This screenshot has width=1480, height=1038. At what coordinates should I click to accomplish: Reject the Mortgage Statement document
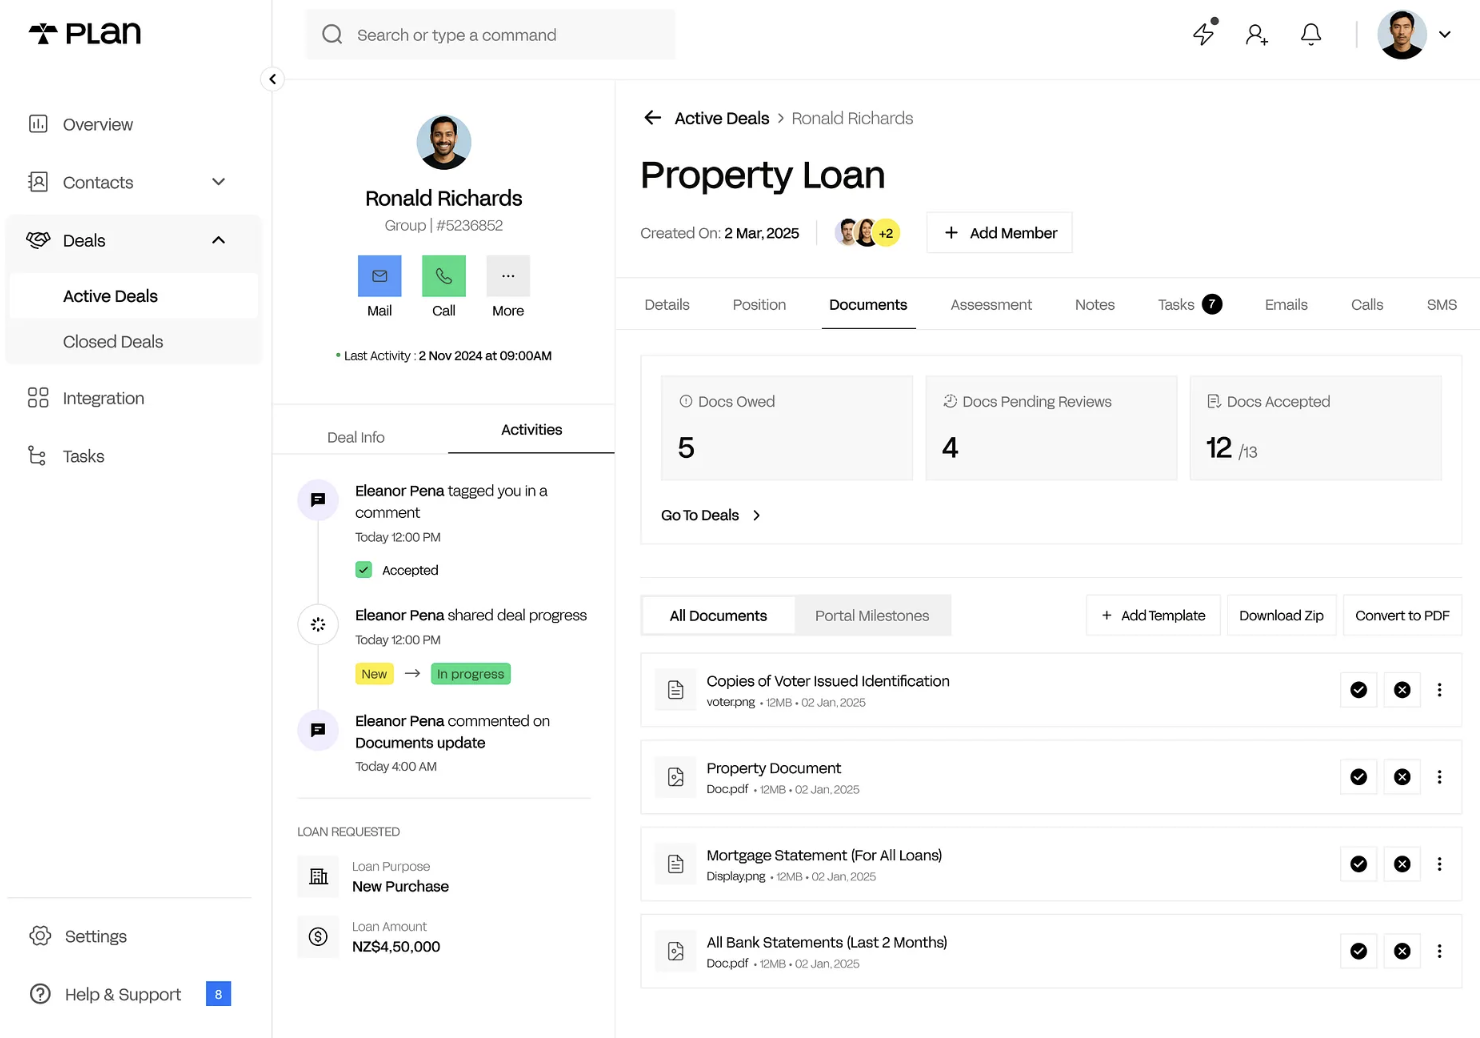(1403, 864)
